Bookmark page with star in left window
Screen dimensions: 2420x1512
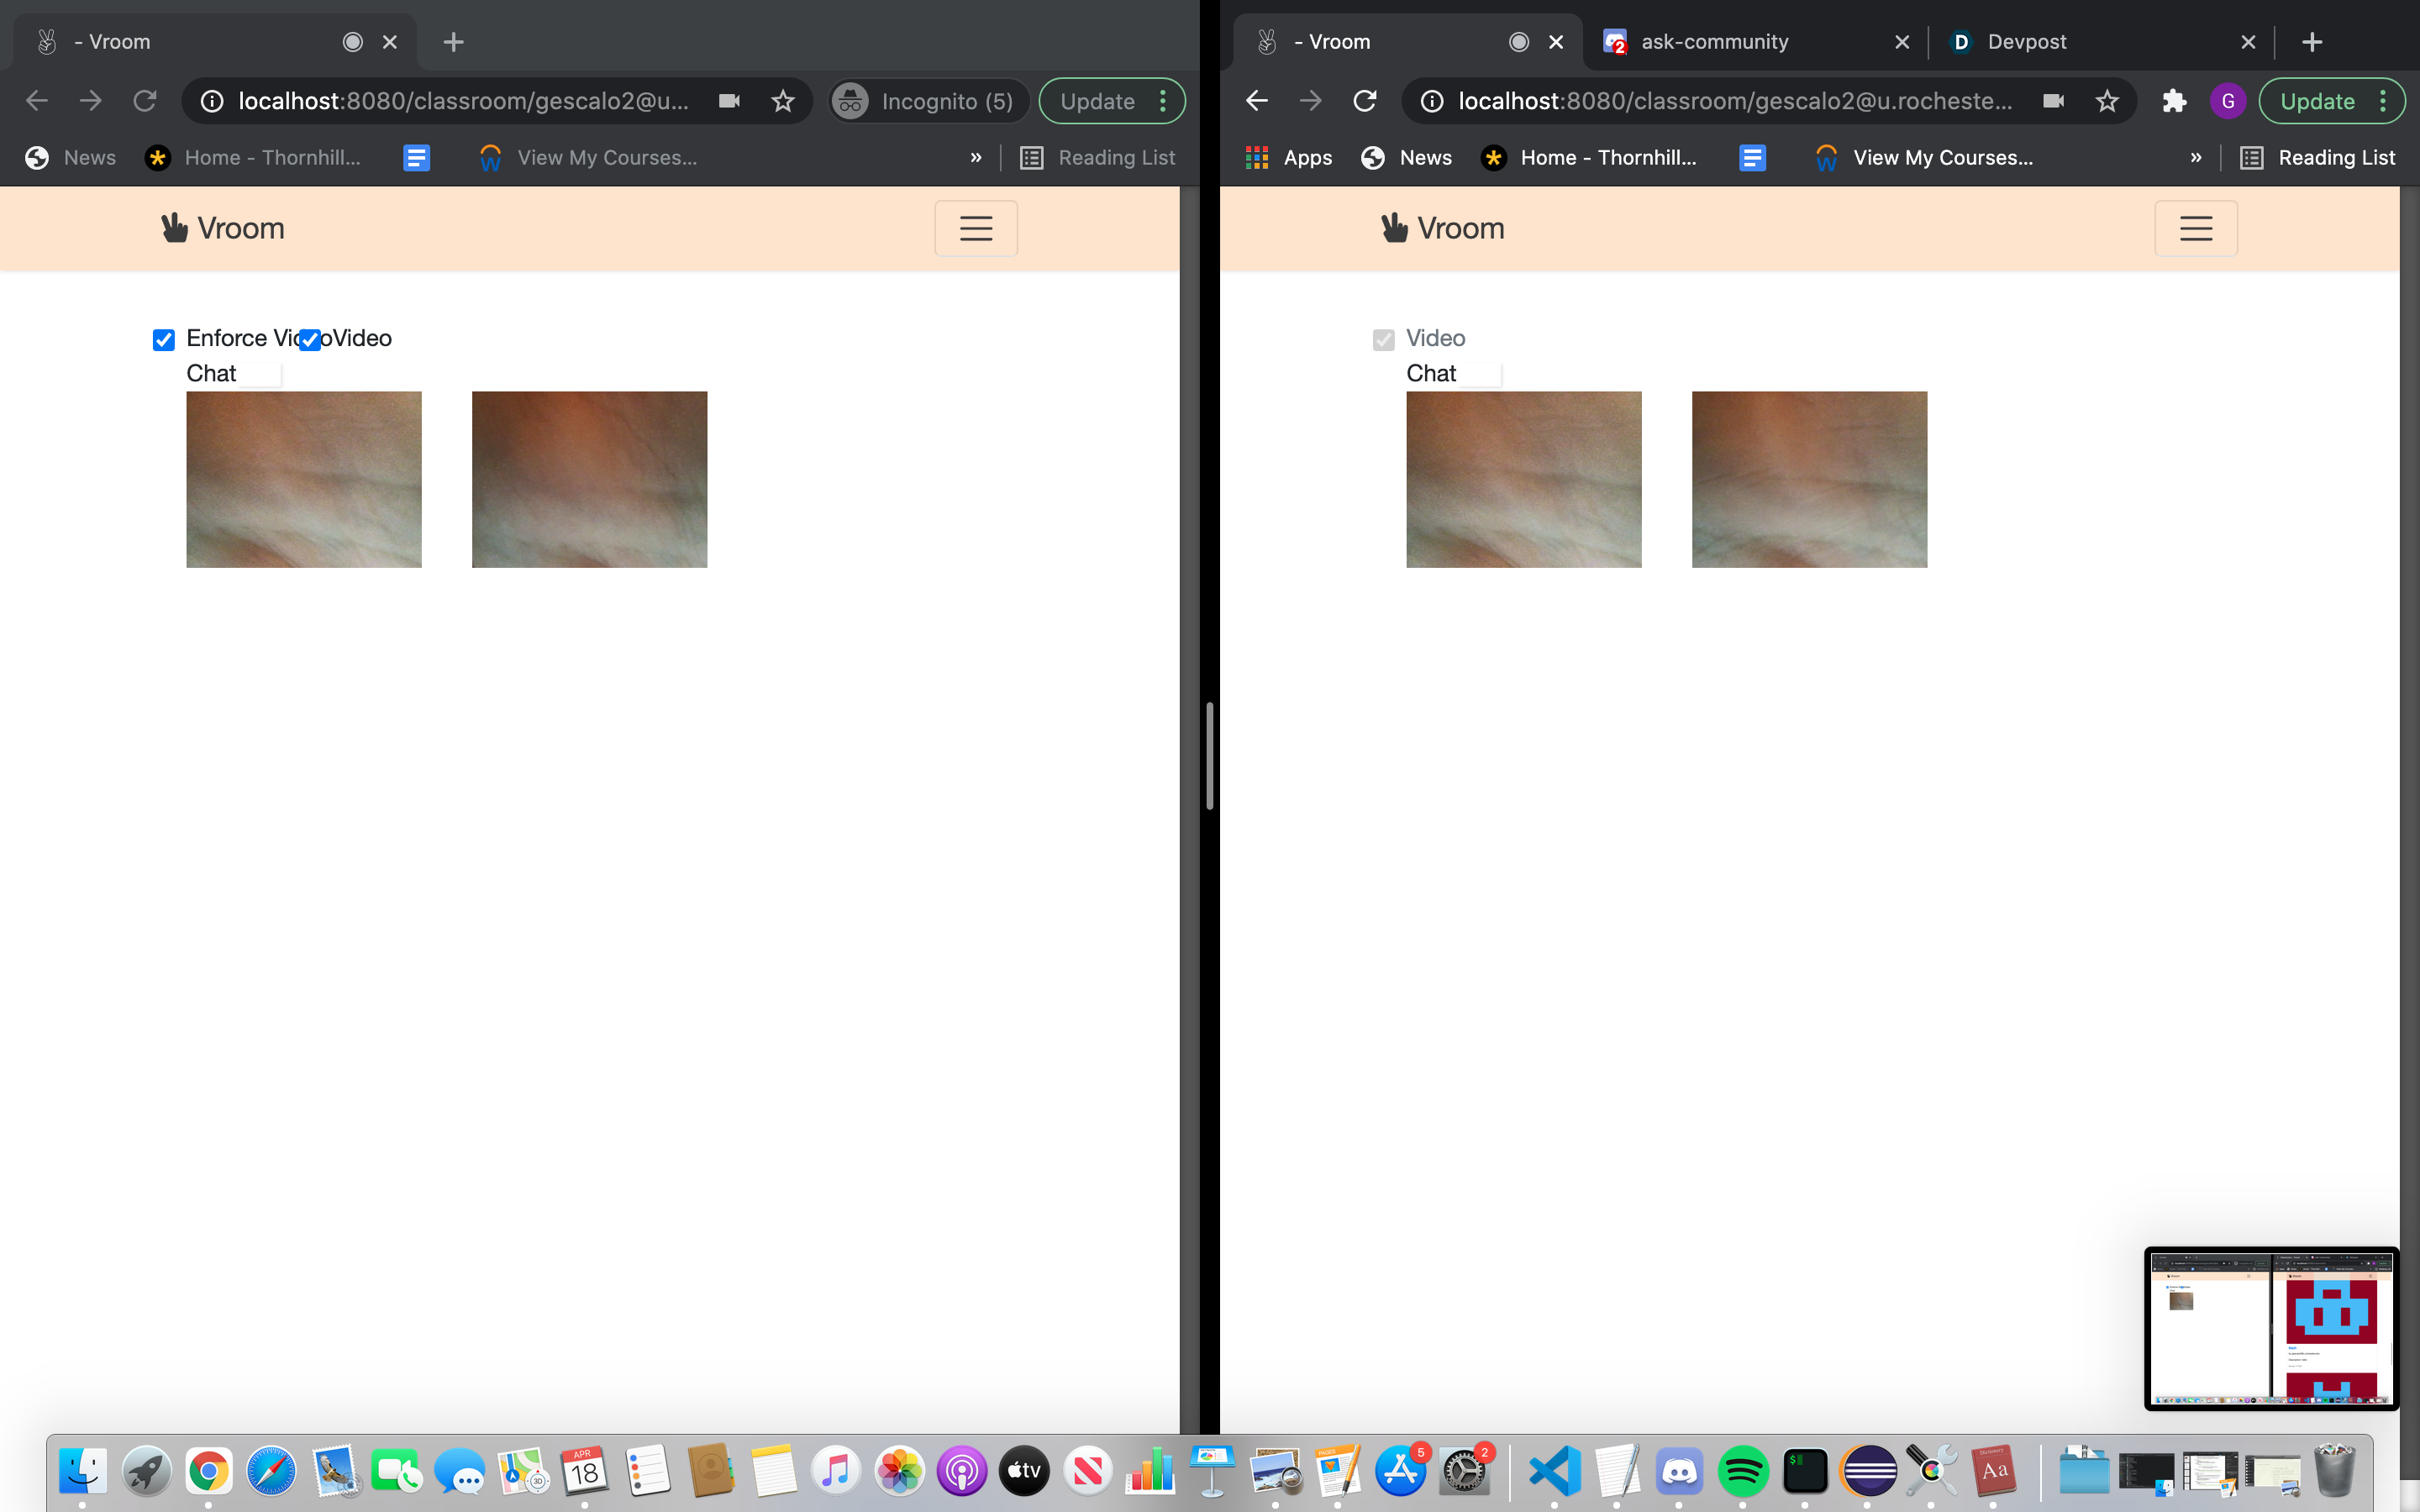pos(783,101)
